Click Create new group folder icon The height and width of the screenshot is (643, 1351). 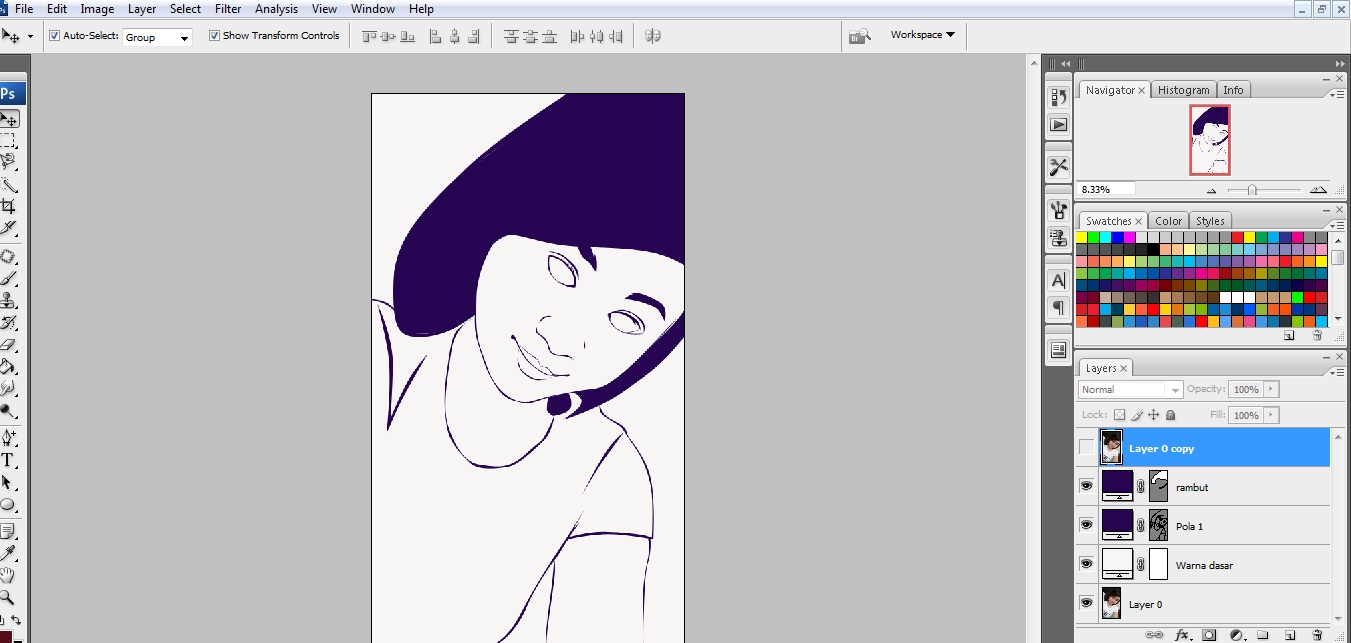point(1263,634)
